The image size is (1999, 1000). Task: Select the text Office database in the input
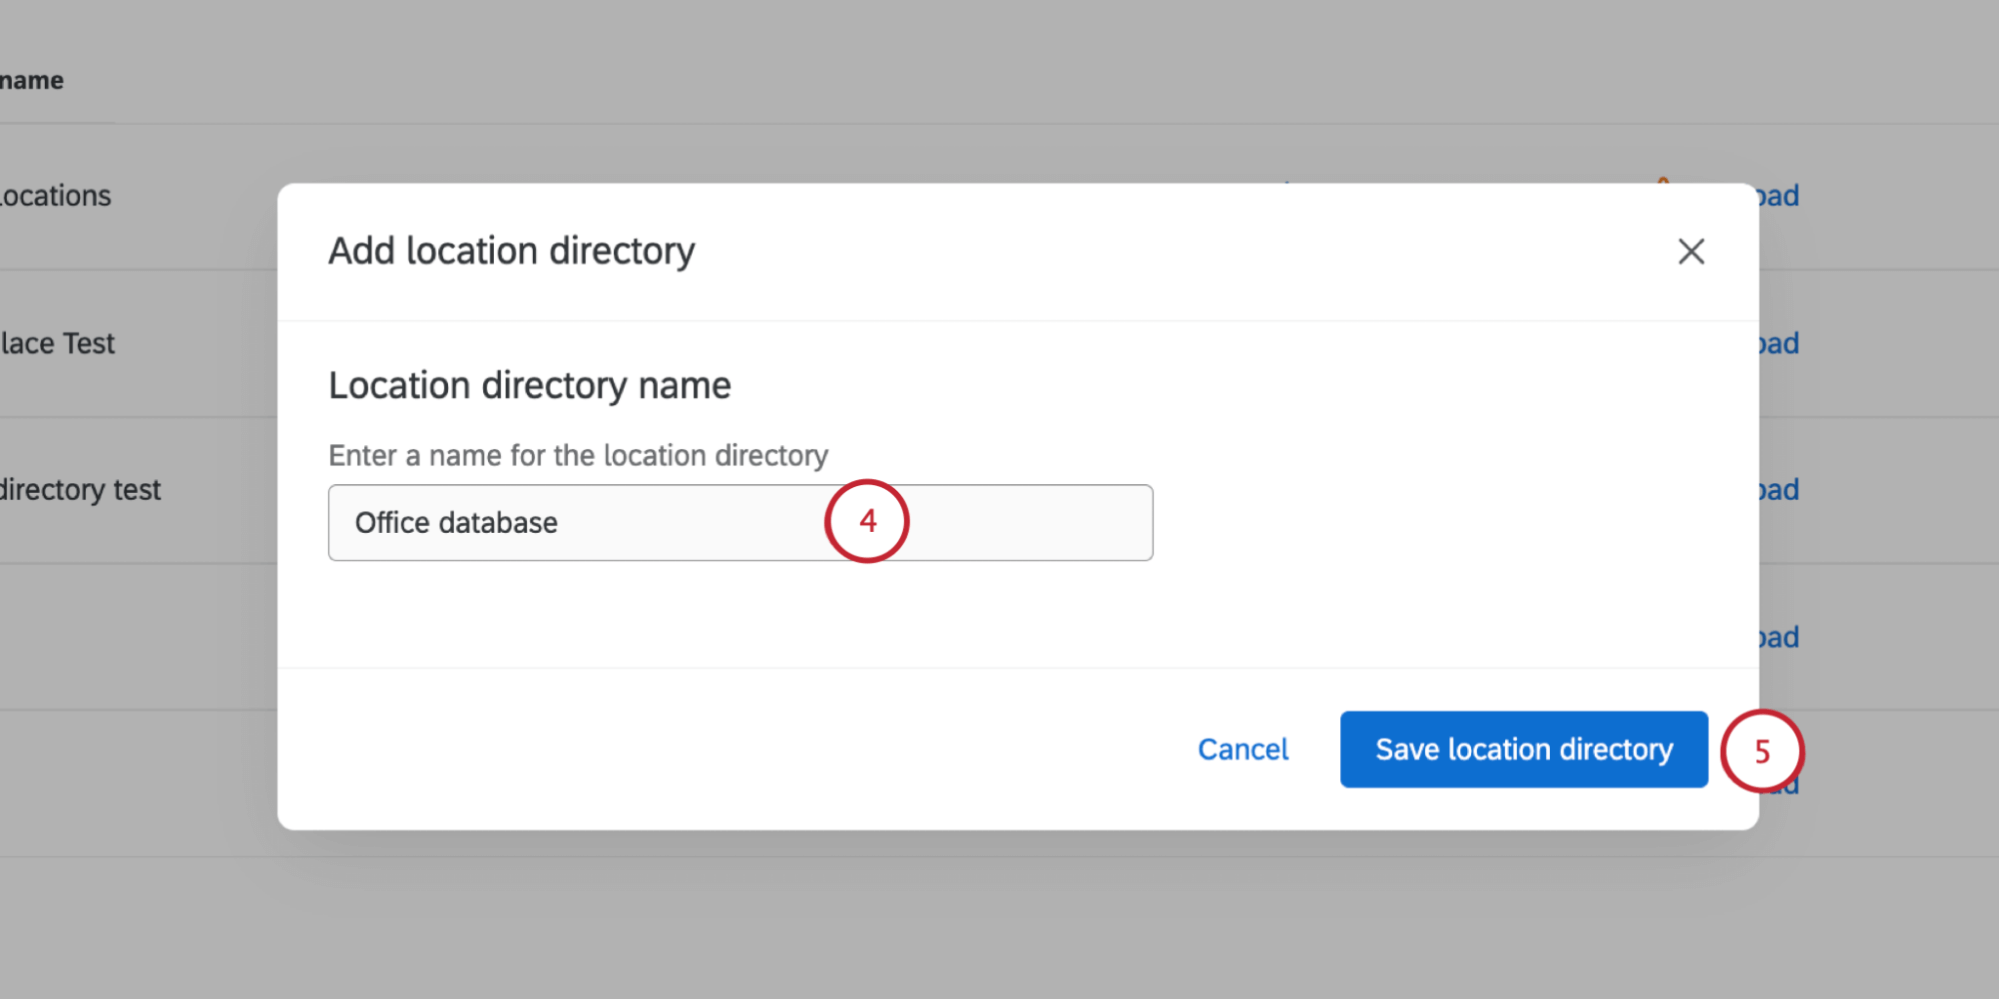(x=457, y=522)
